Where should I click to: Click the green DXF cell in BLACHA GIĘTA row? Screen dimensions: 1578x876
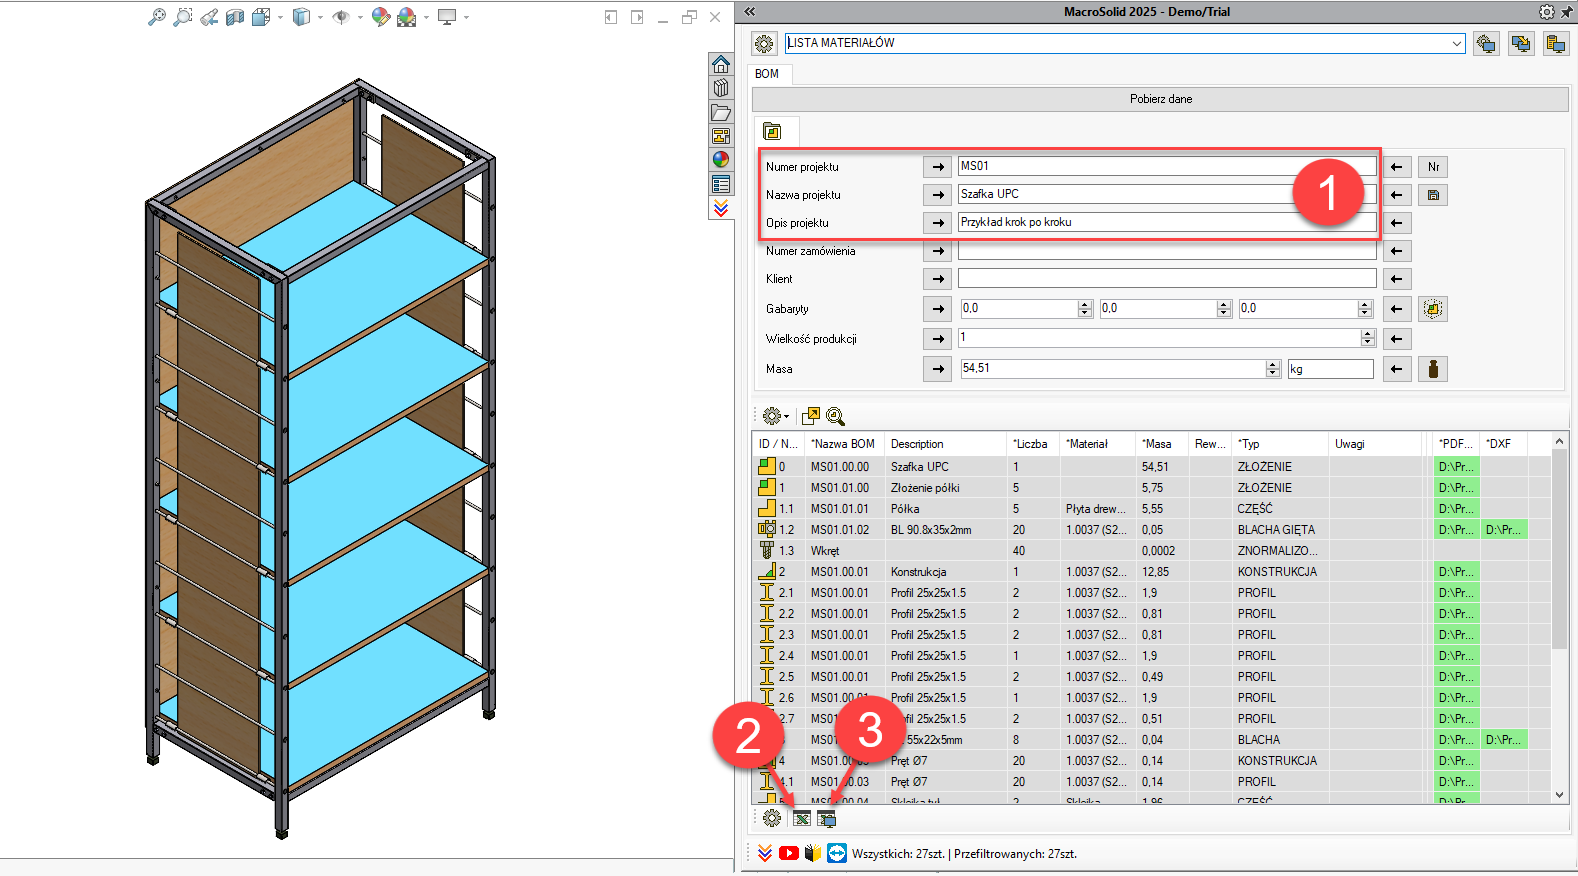click(x=1503, y=530)
